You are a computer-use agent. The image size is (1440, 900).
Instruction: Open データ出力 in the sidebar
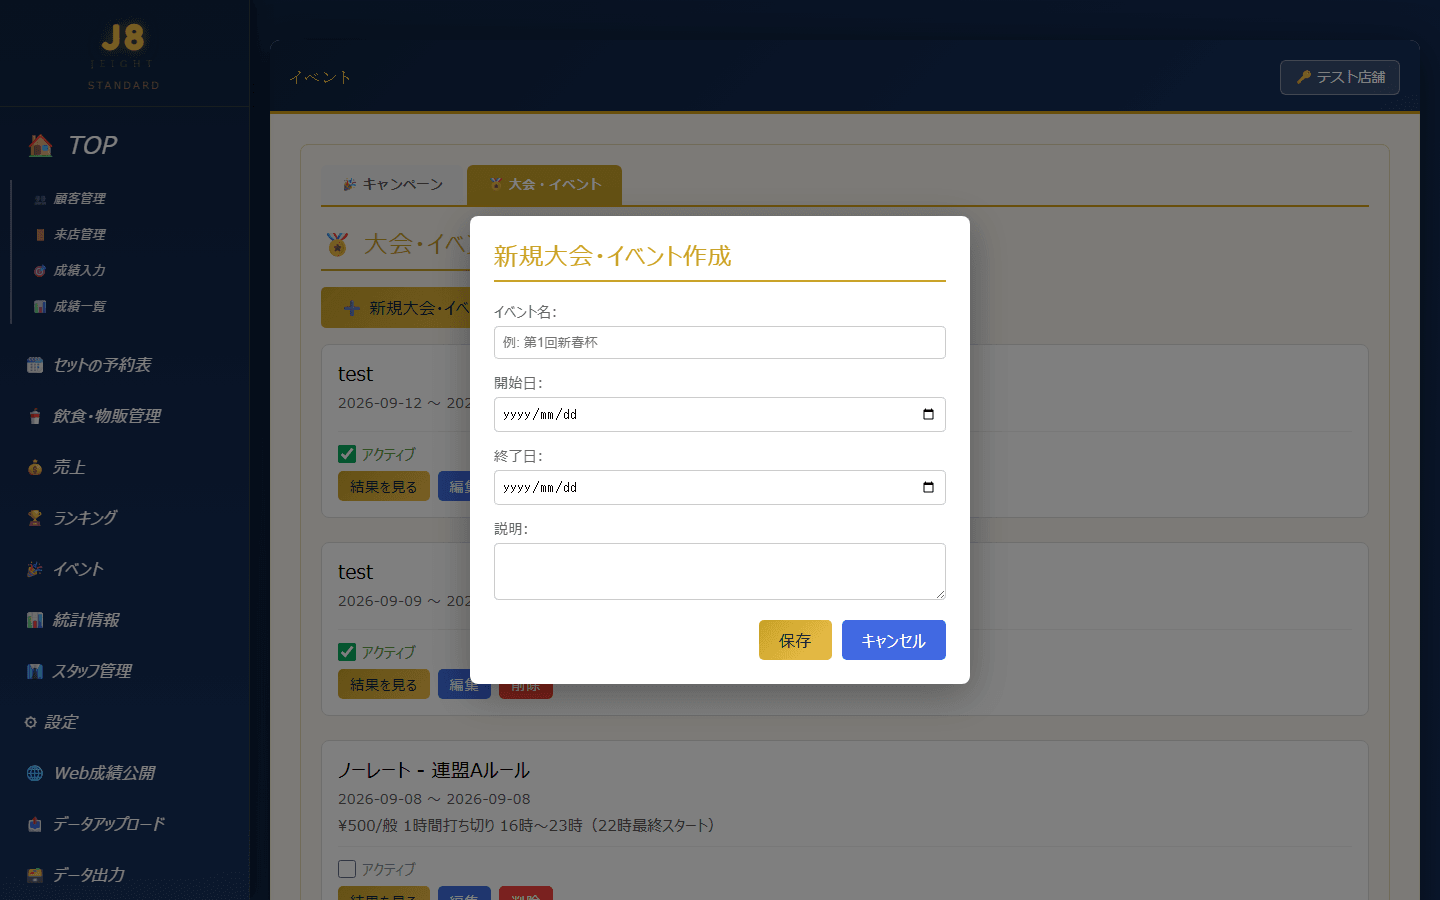coord(76,875)
